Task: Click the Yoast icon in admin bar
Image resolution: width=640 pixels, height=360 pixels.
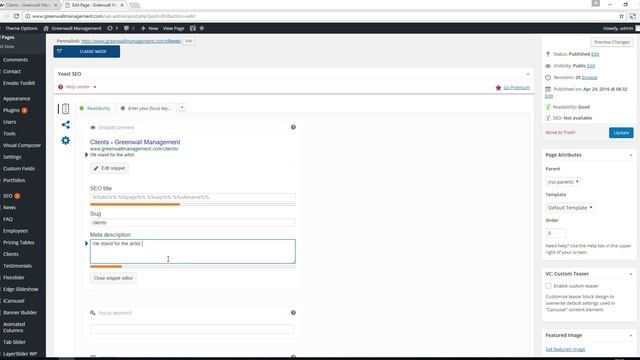Action: coord(193,28)
